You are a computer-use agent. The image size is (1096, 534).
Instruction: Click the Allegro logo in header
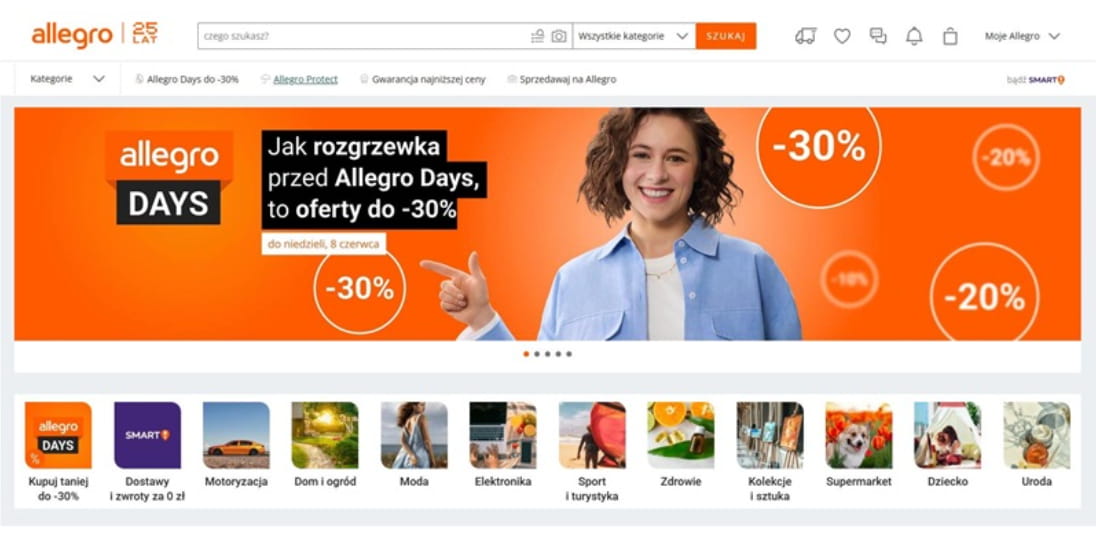tap(72, 35)
